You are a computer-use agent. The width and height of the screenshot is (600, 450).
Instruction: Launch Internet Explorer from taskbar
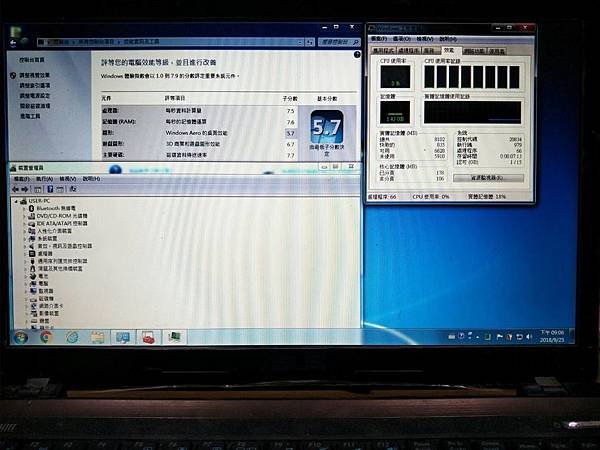[x=72, y=337]
